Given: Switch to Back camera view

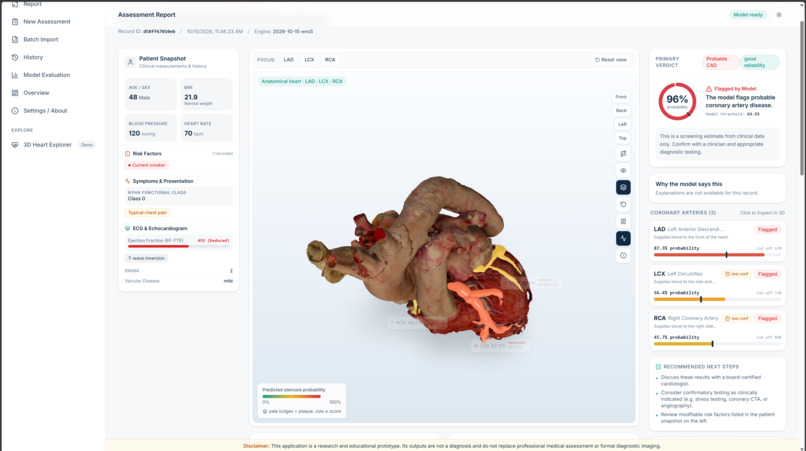Looking at the screenshot, I should pos(621,111).
